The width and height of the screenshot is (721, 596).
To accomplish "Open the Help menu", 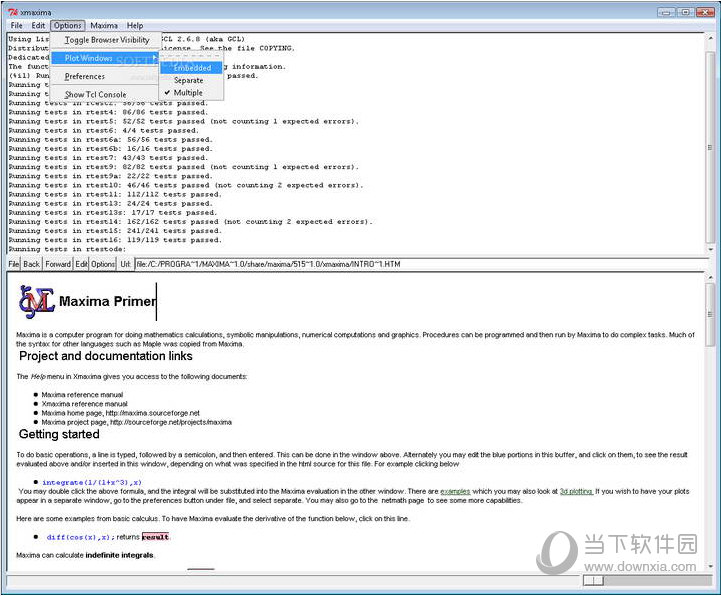I will [135, 26].
